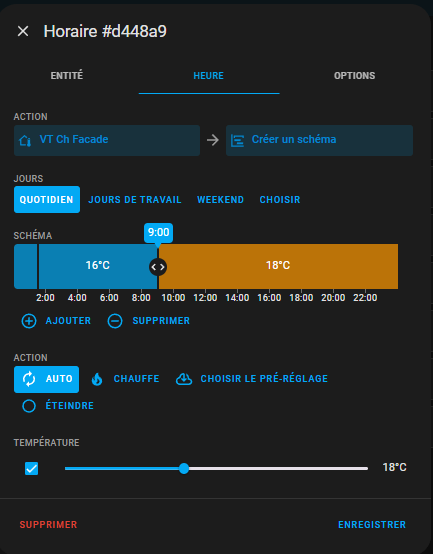Open the VT Ch Facade entity selector

(x=107, y=140)
